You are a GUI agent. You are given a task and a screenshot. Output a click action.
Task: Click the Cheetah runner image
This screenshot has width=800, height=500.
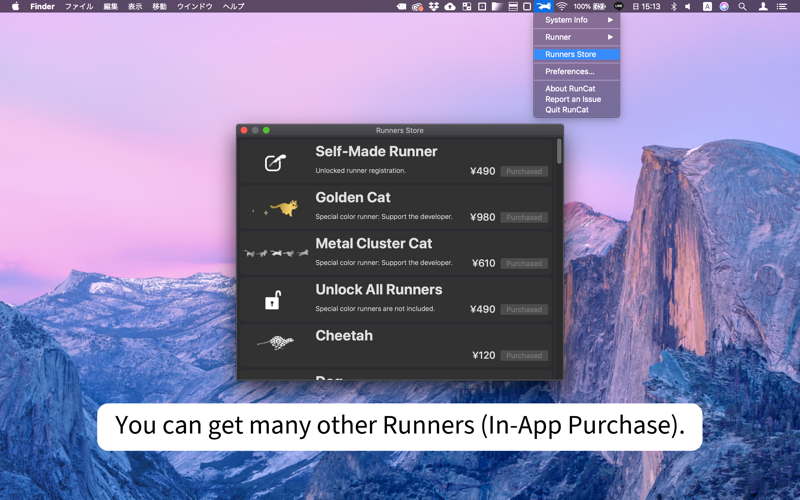tap(276, 342)
